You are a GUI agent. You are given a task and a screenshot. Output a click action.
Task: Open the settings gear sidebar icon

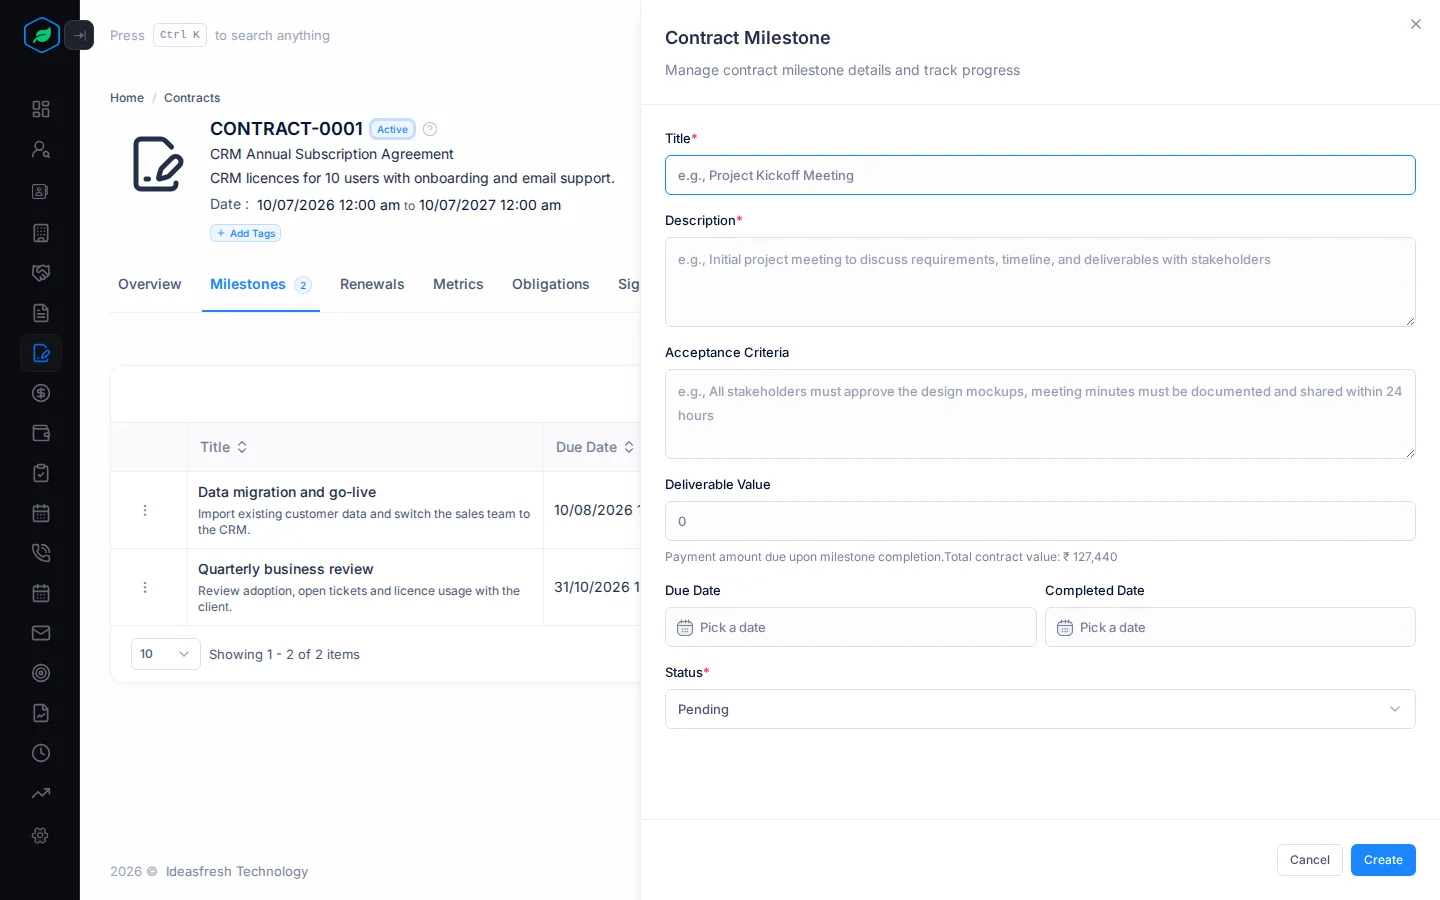(x=41, y=835)
